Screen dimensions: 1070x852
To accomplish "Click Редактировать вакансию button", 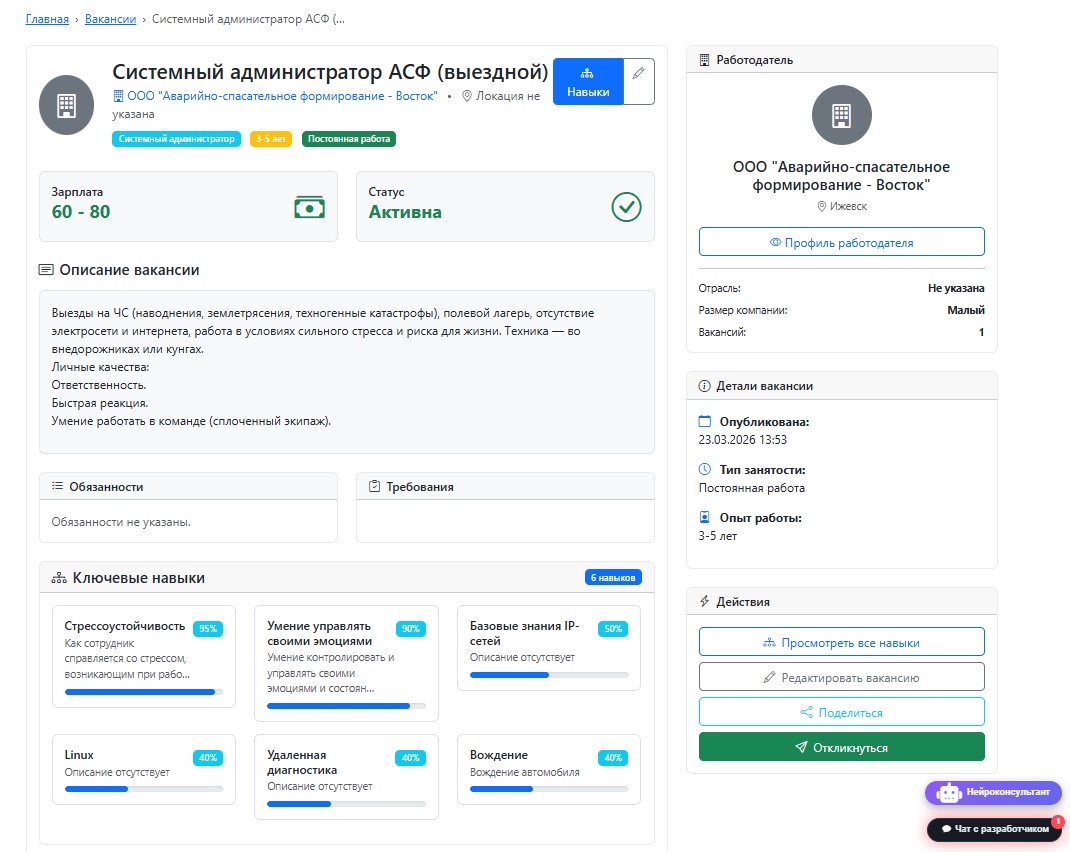I will click(x=841, y=677).
